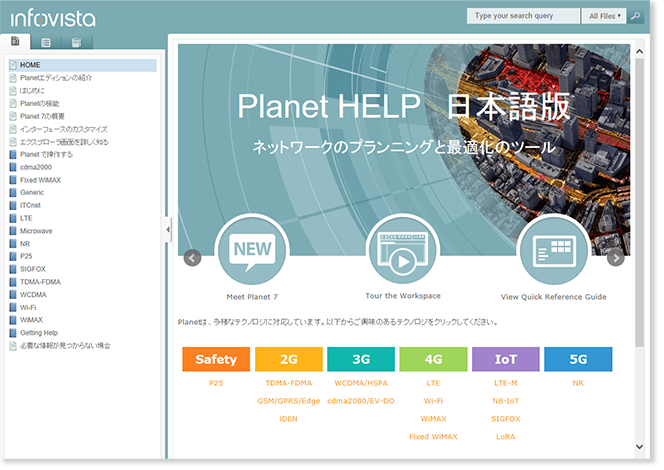Collapse the left navigation pane

(168, 229)
